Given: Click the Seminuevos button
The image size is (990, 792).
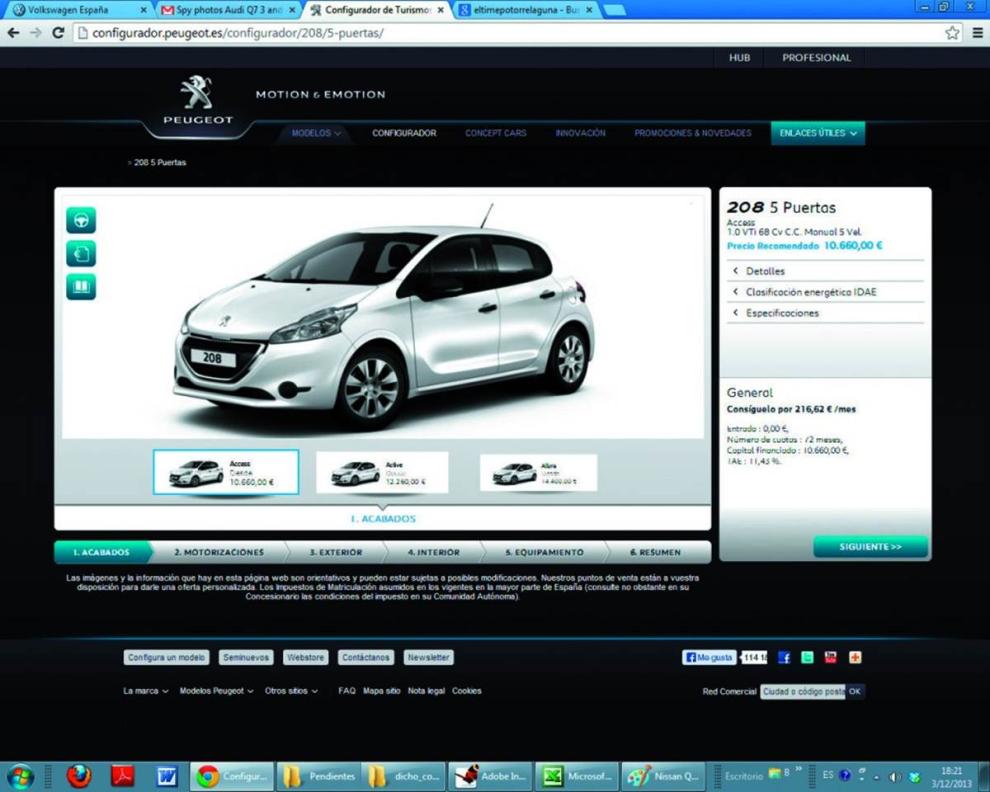Looking at the screenshot, I should 246,657.
